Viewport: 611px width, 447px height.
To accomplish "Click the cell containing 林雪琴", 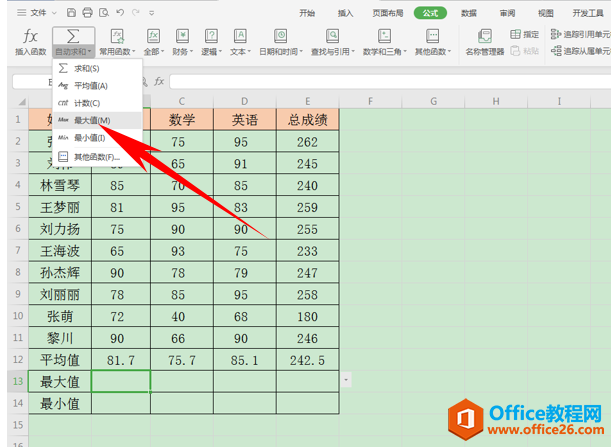I will coord(60,185).
